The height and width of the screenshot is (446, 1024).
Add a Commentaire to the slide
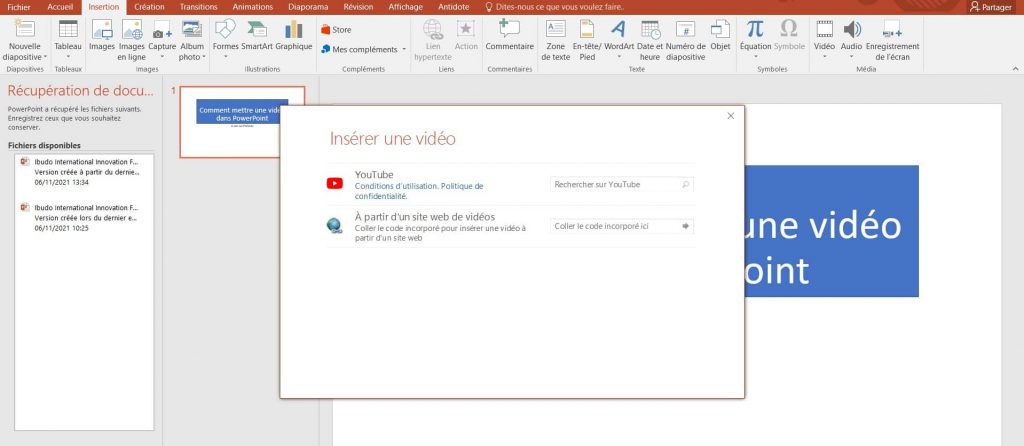point(509,29)
